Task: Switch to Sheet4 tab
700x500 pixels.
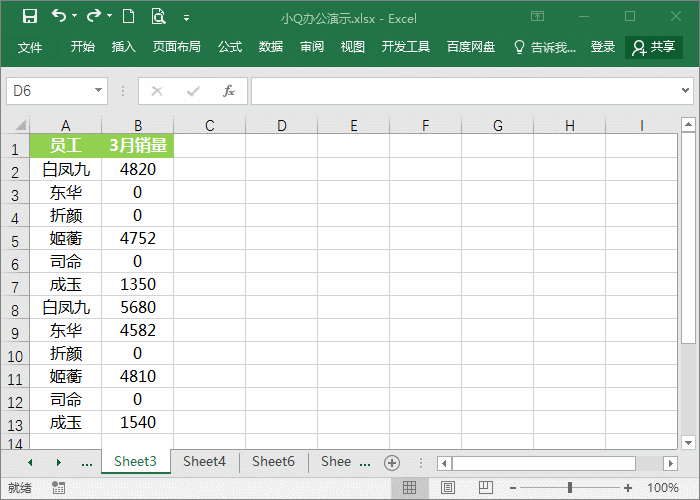Action: tap(204, 461)
